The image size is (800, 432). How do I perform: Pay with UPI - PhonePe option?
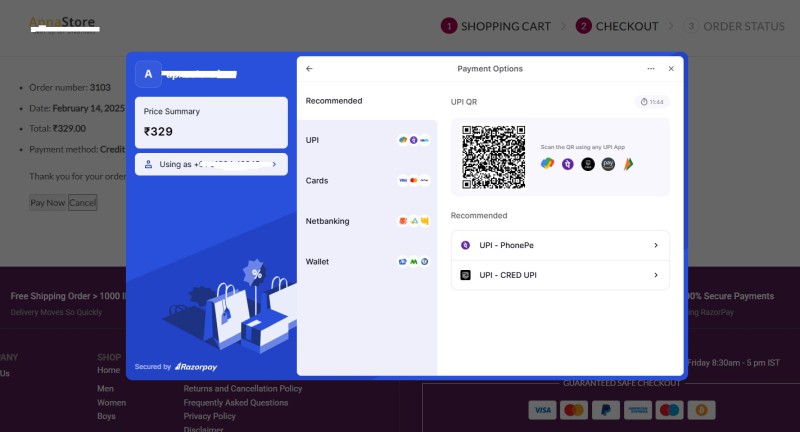tap(560, 245)
